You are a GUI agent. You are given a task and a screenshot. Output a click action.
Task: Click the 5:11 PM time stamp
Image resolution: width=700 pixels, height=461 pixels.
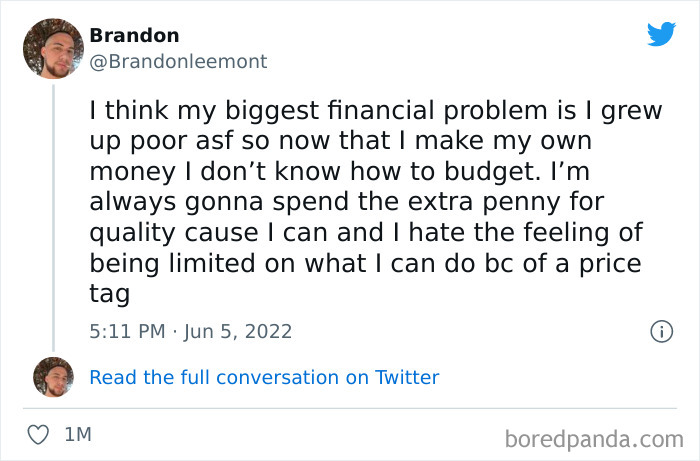click(126, 331)
